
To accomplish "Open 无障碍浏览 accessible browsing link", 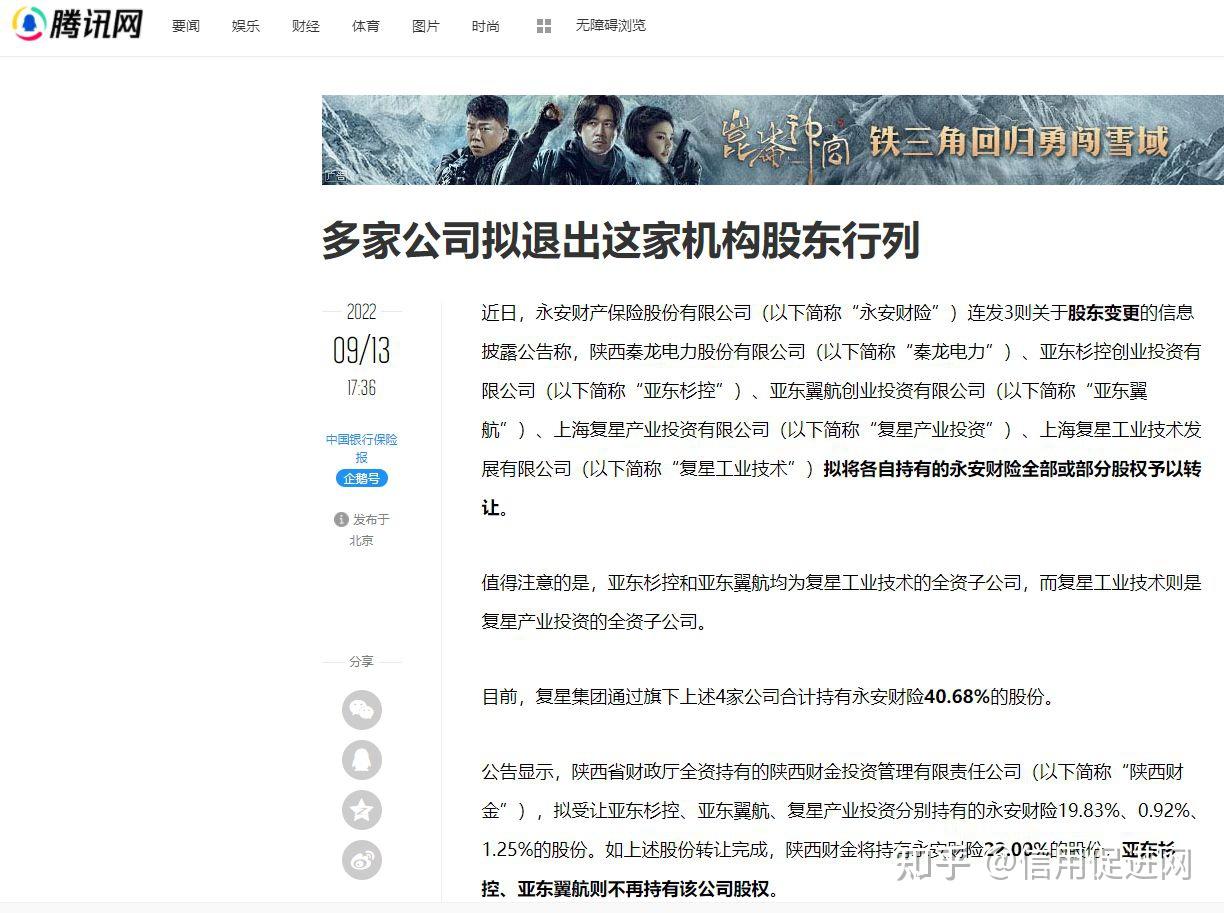I will 611,26.
